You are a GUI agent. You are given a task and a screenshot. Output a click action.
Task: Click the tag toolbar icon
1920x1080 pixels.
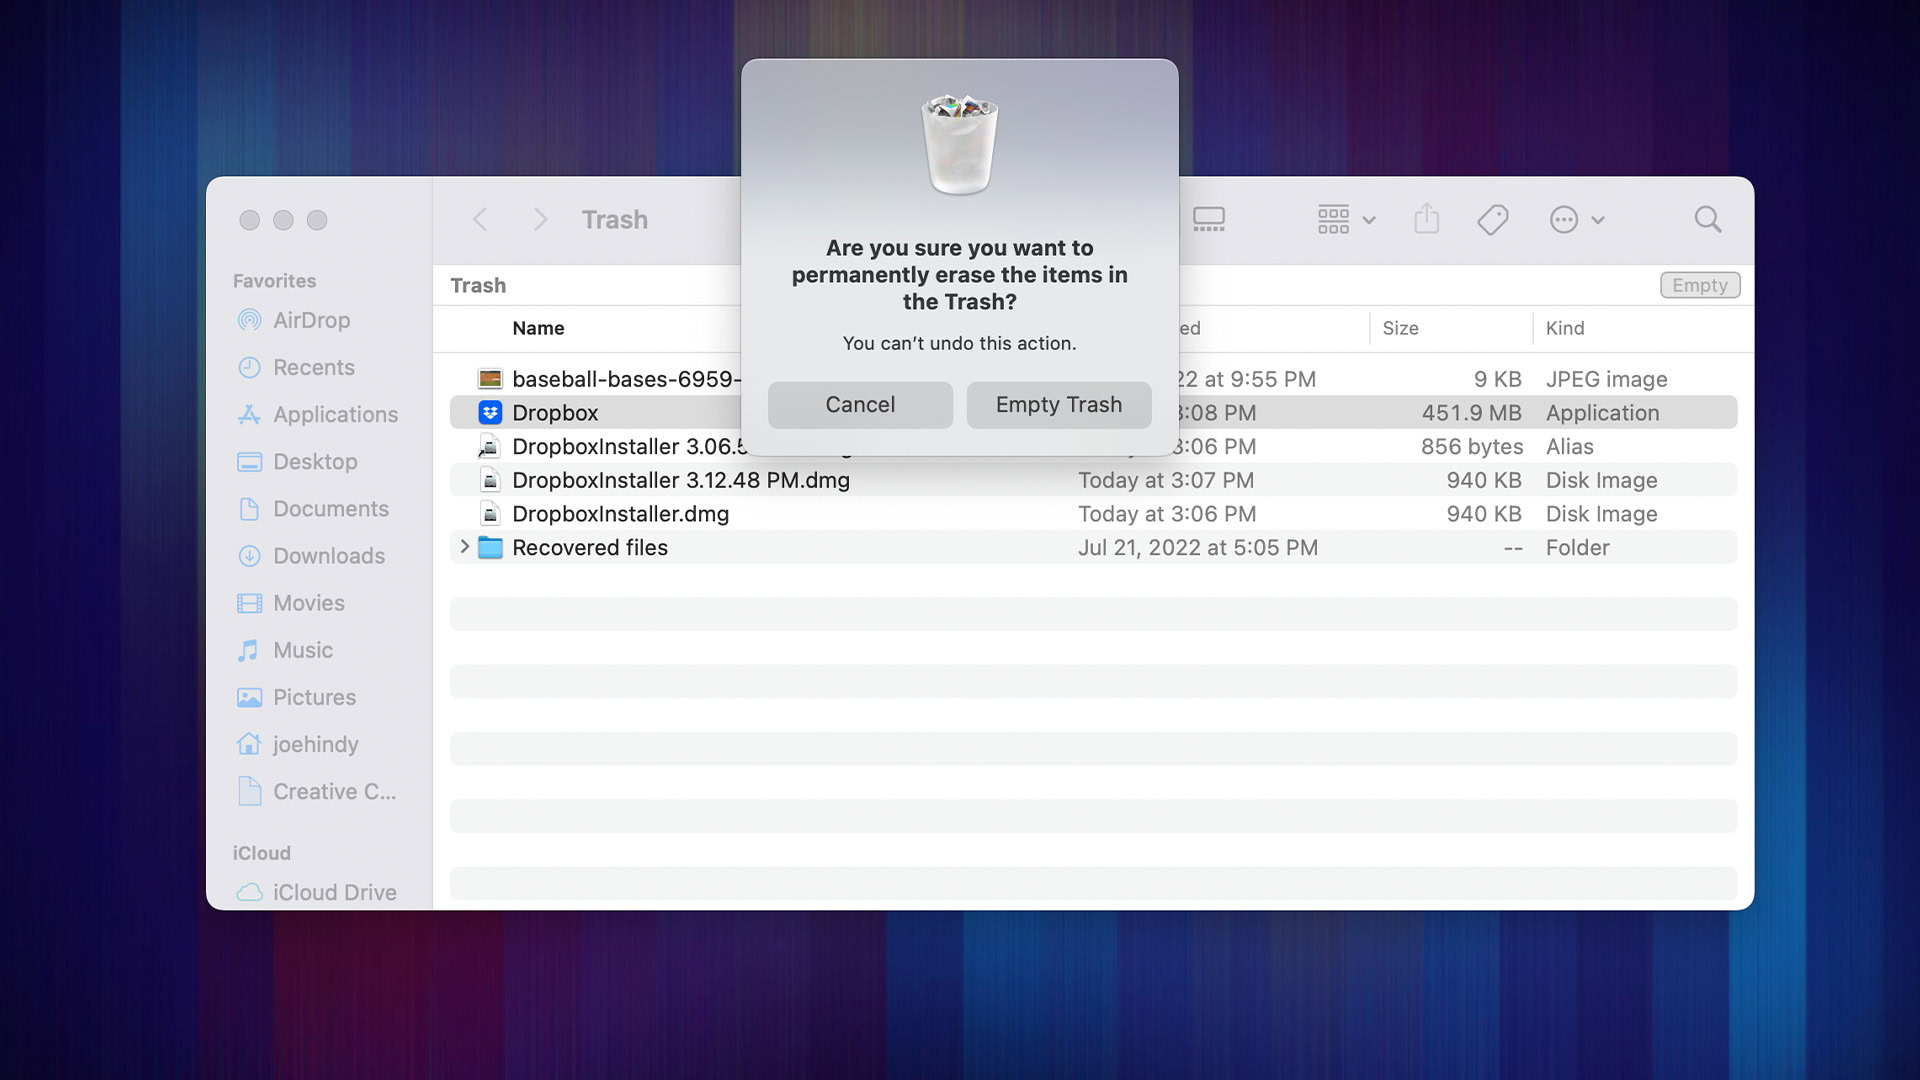pos(1493,218)
